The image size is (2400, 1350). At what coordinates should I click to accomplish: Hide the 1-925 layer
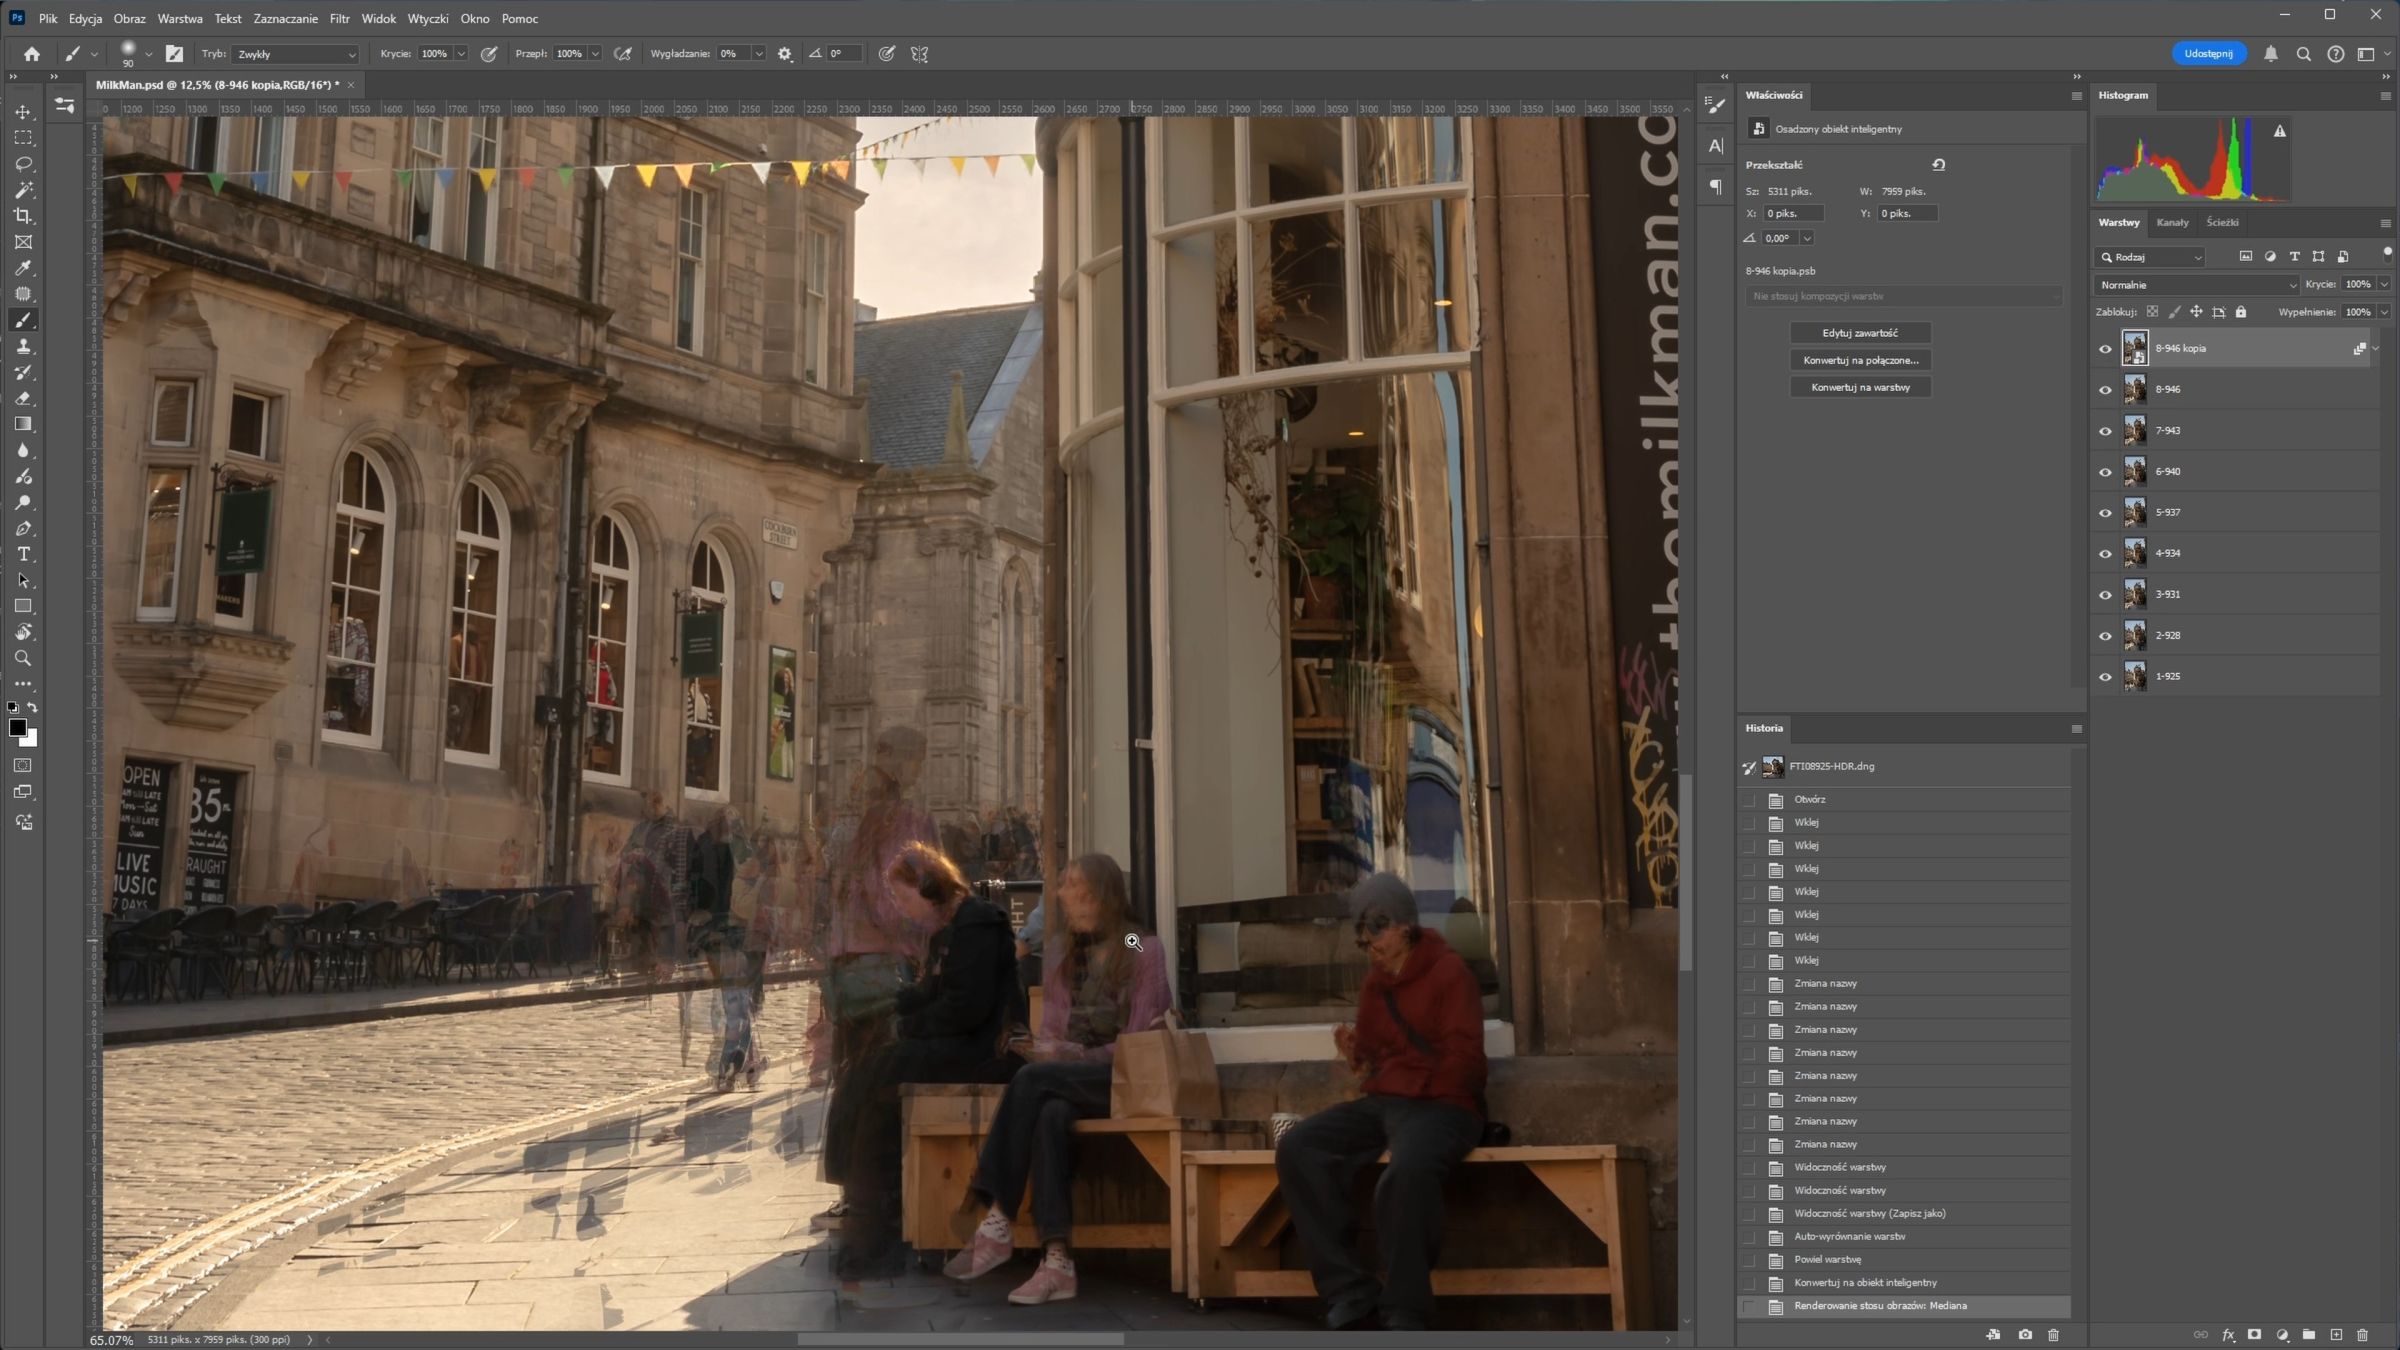tap(2105, 677)
